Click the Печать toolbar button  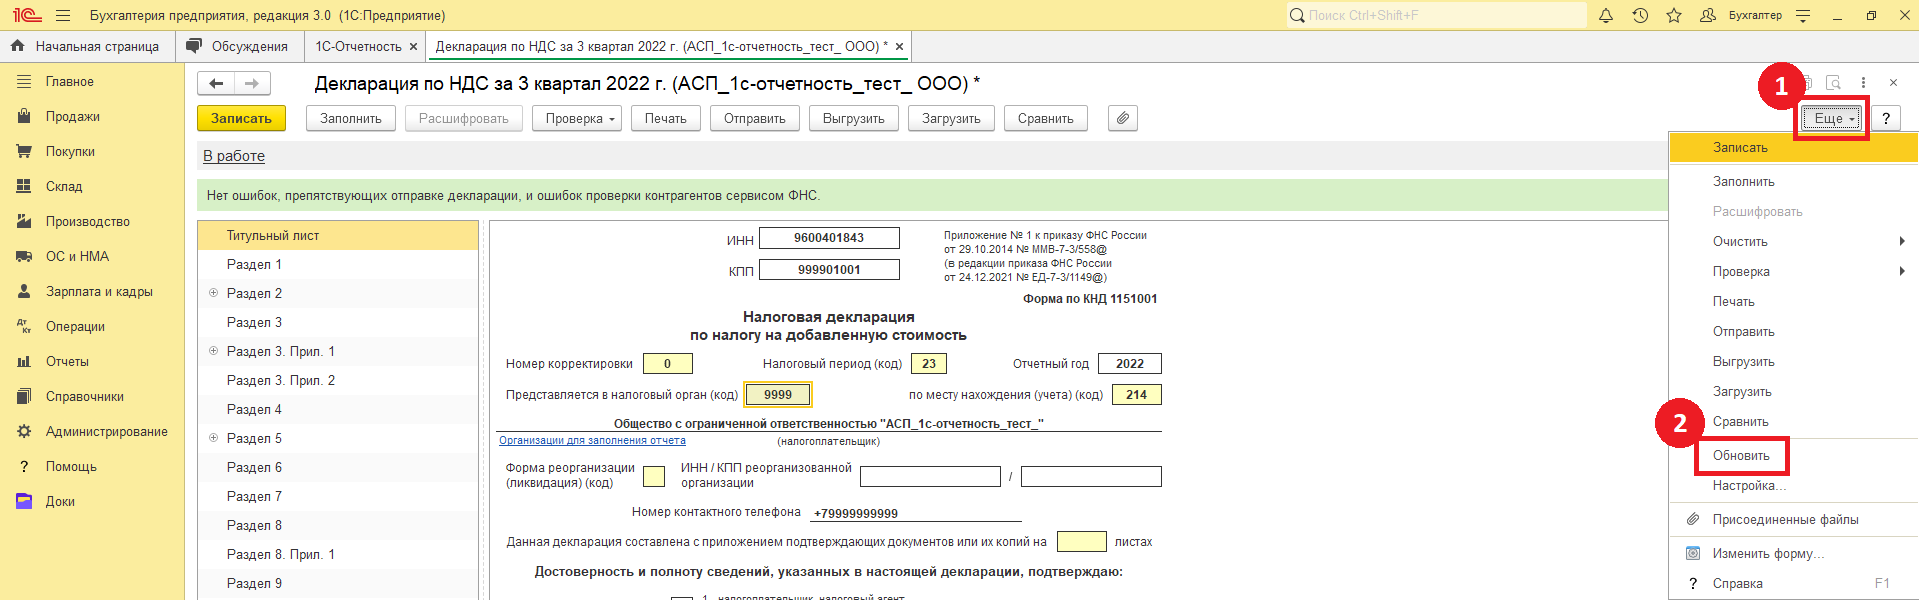click(x=665, y=118)
